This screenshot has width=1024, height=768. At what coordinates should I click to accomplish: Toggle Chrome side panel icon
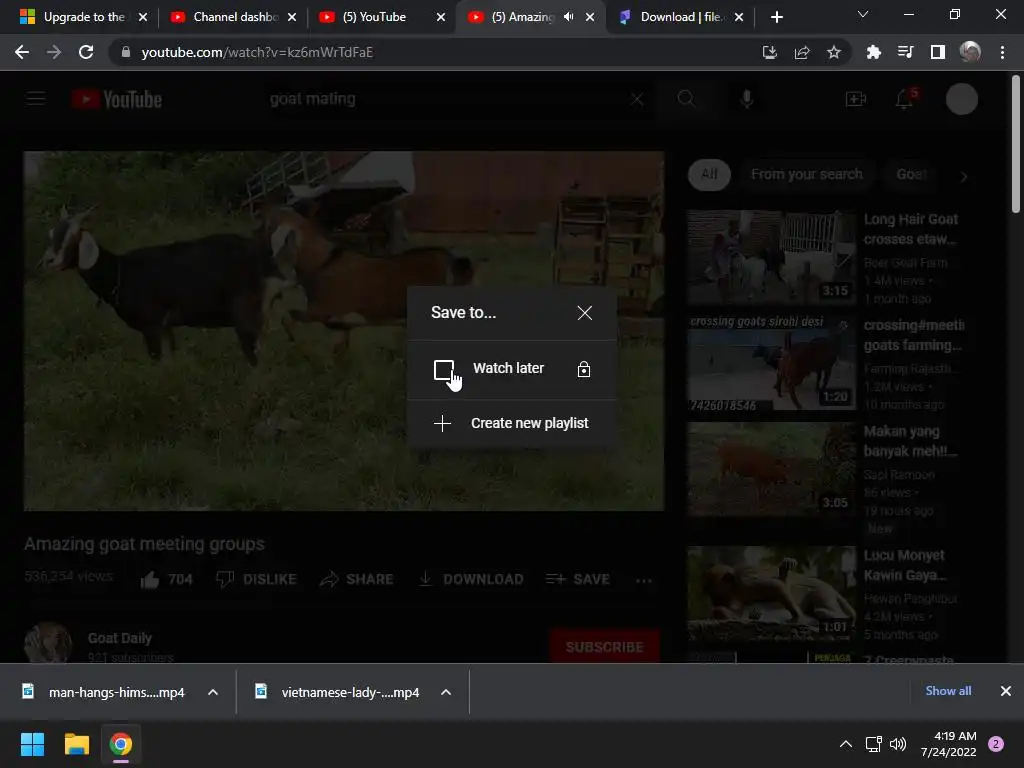click(938, 52)
